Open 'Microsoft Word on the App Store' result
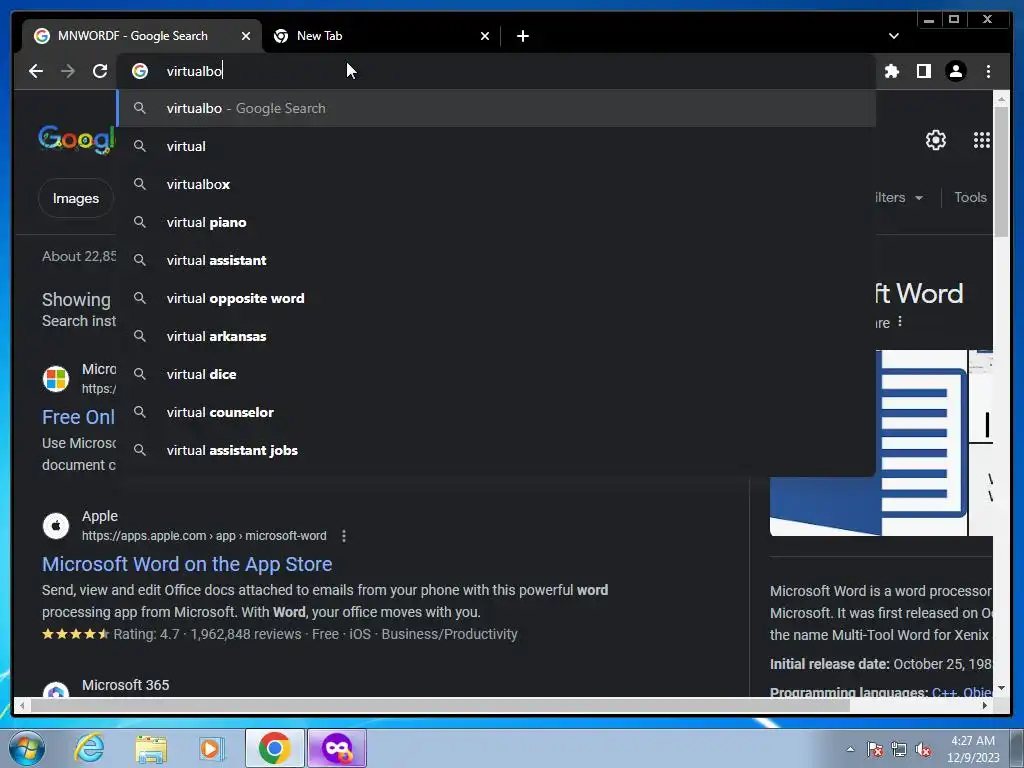The width and height of the screenshot is (1024, 768). tap(187, 564)
